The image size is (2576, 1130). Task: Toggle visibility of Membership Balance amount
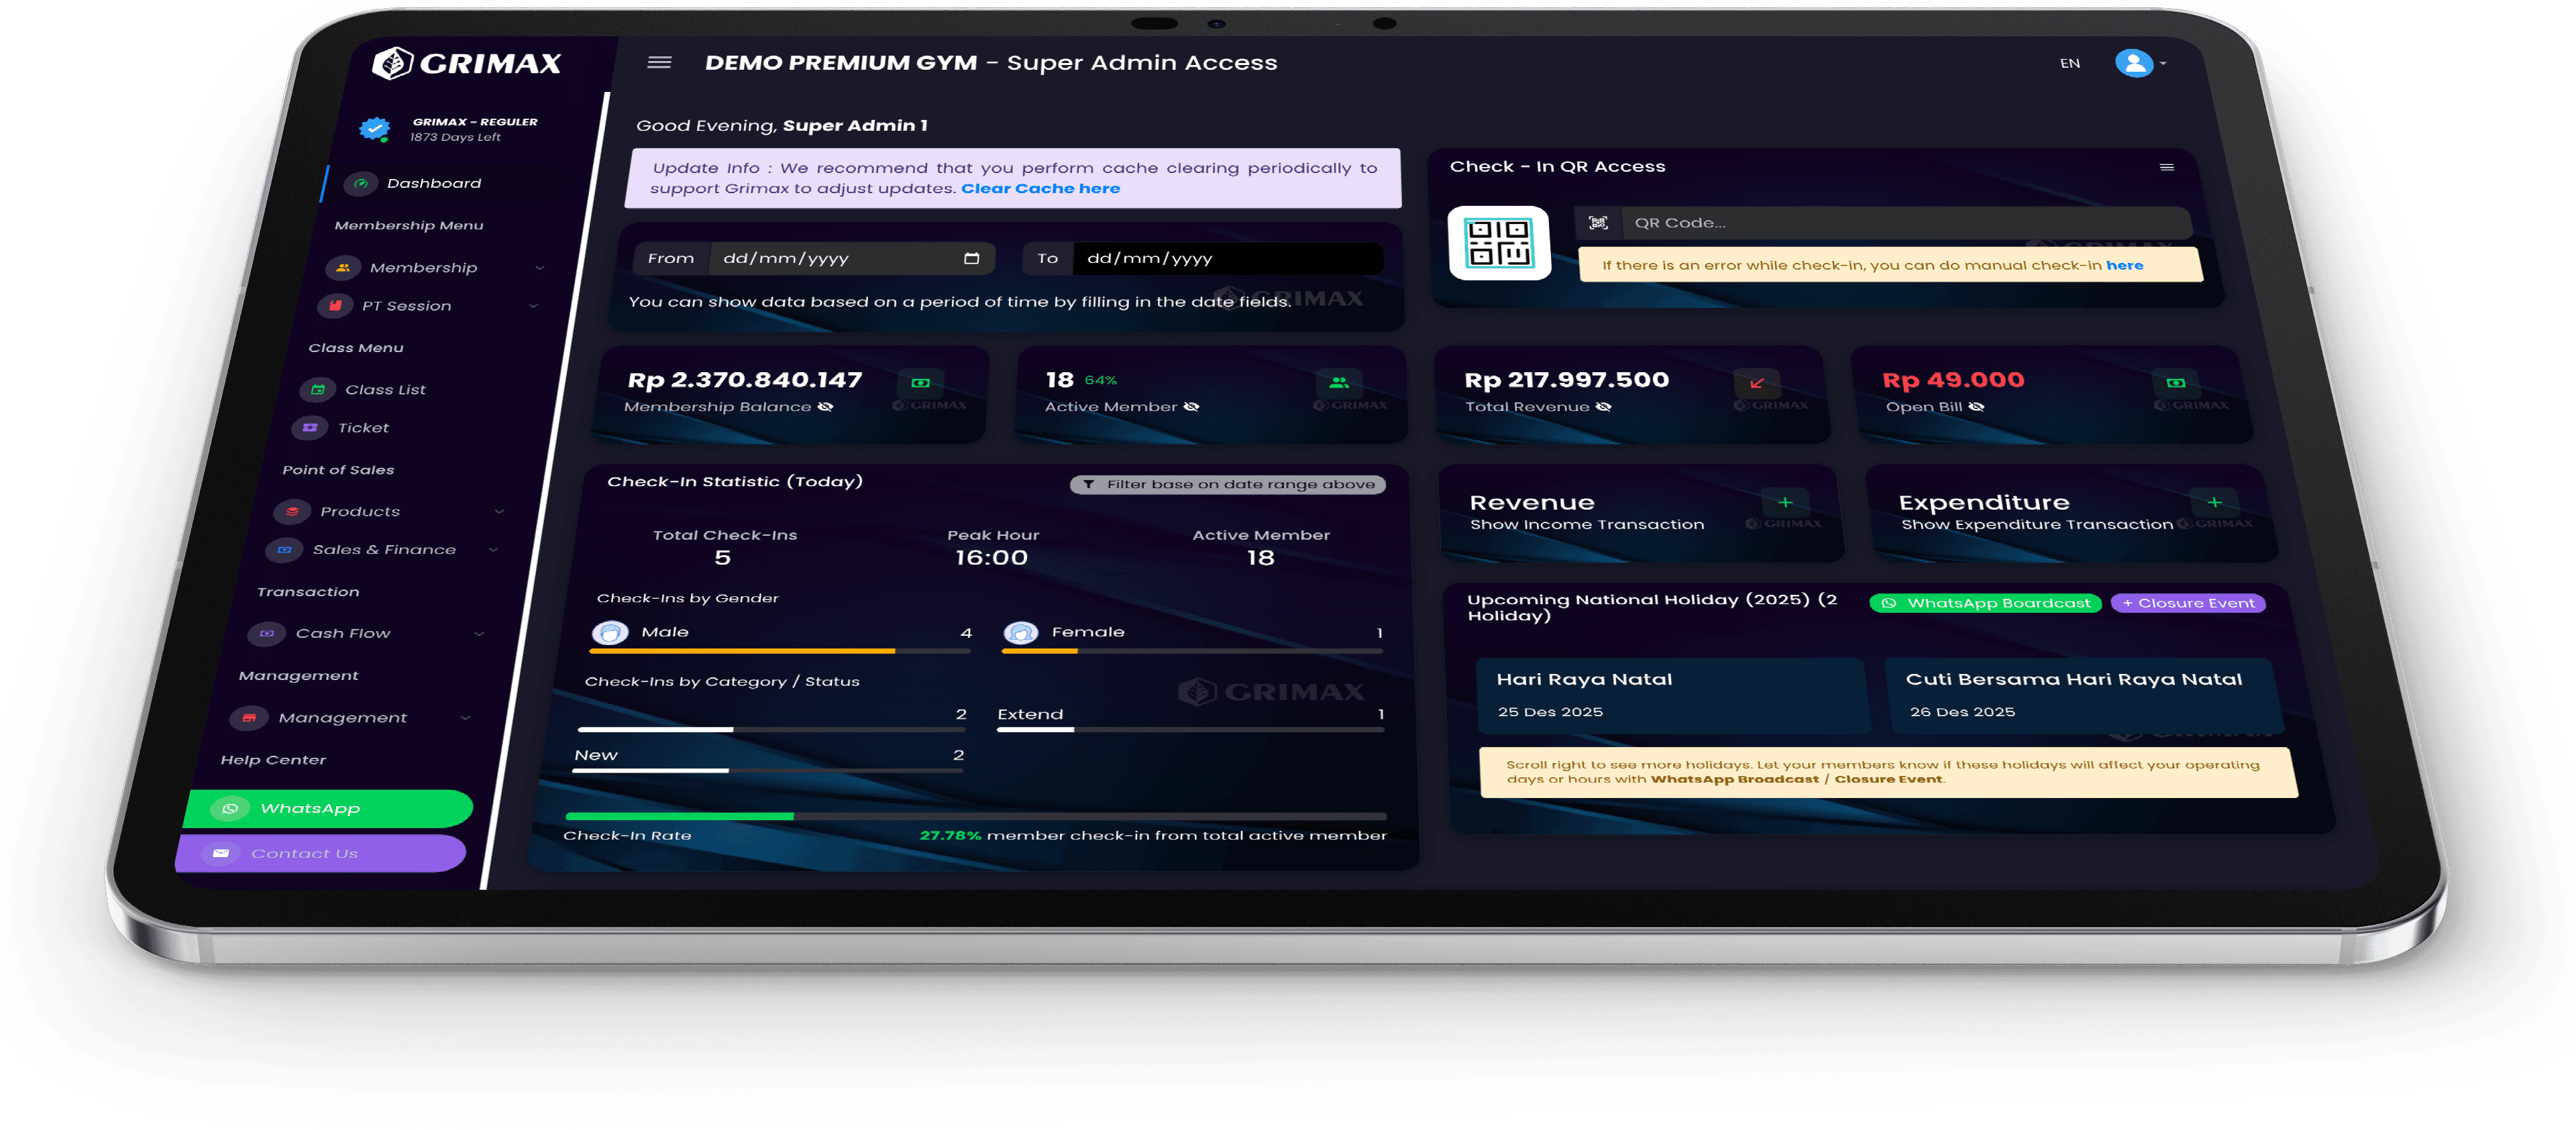tap(825, 407)
